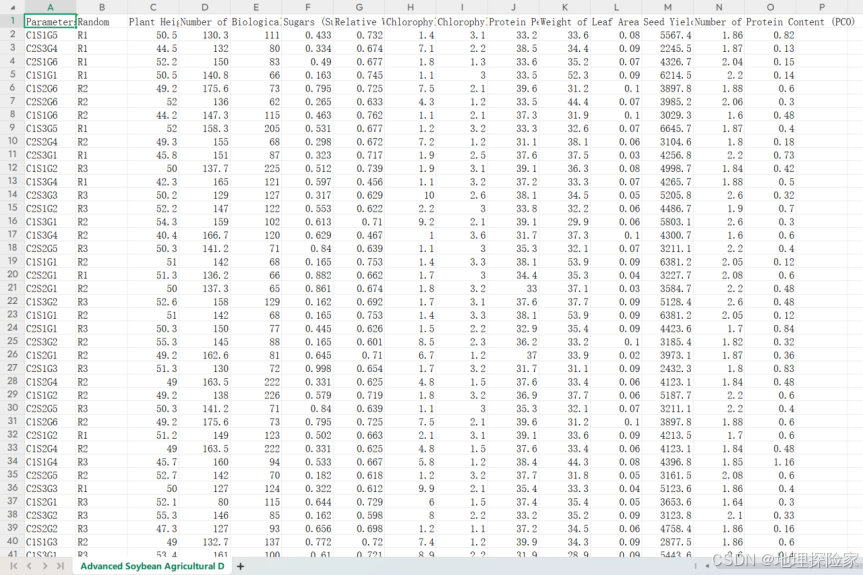The width and height of the screenshot is (863, 575).
Task: Select column M header
Action: click(x=668, y=7)
